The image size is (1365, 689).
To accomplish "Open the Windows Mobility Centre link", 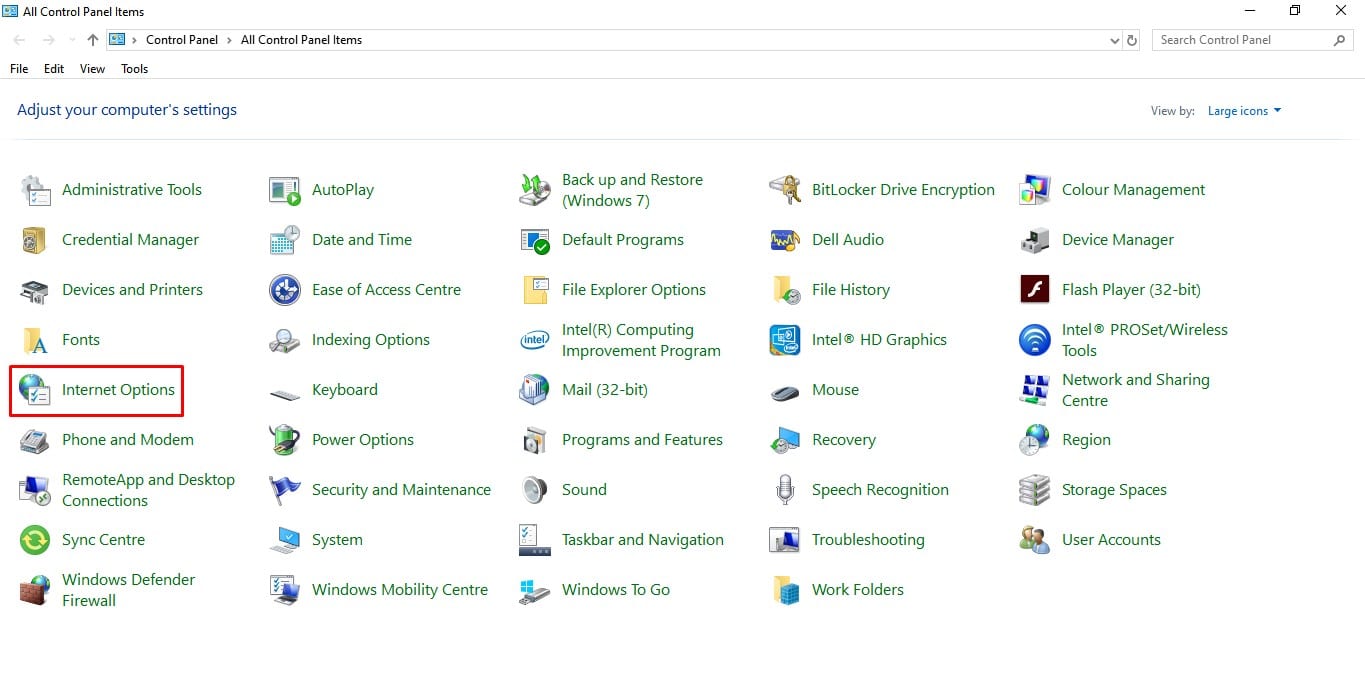I will click(400, 590).
